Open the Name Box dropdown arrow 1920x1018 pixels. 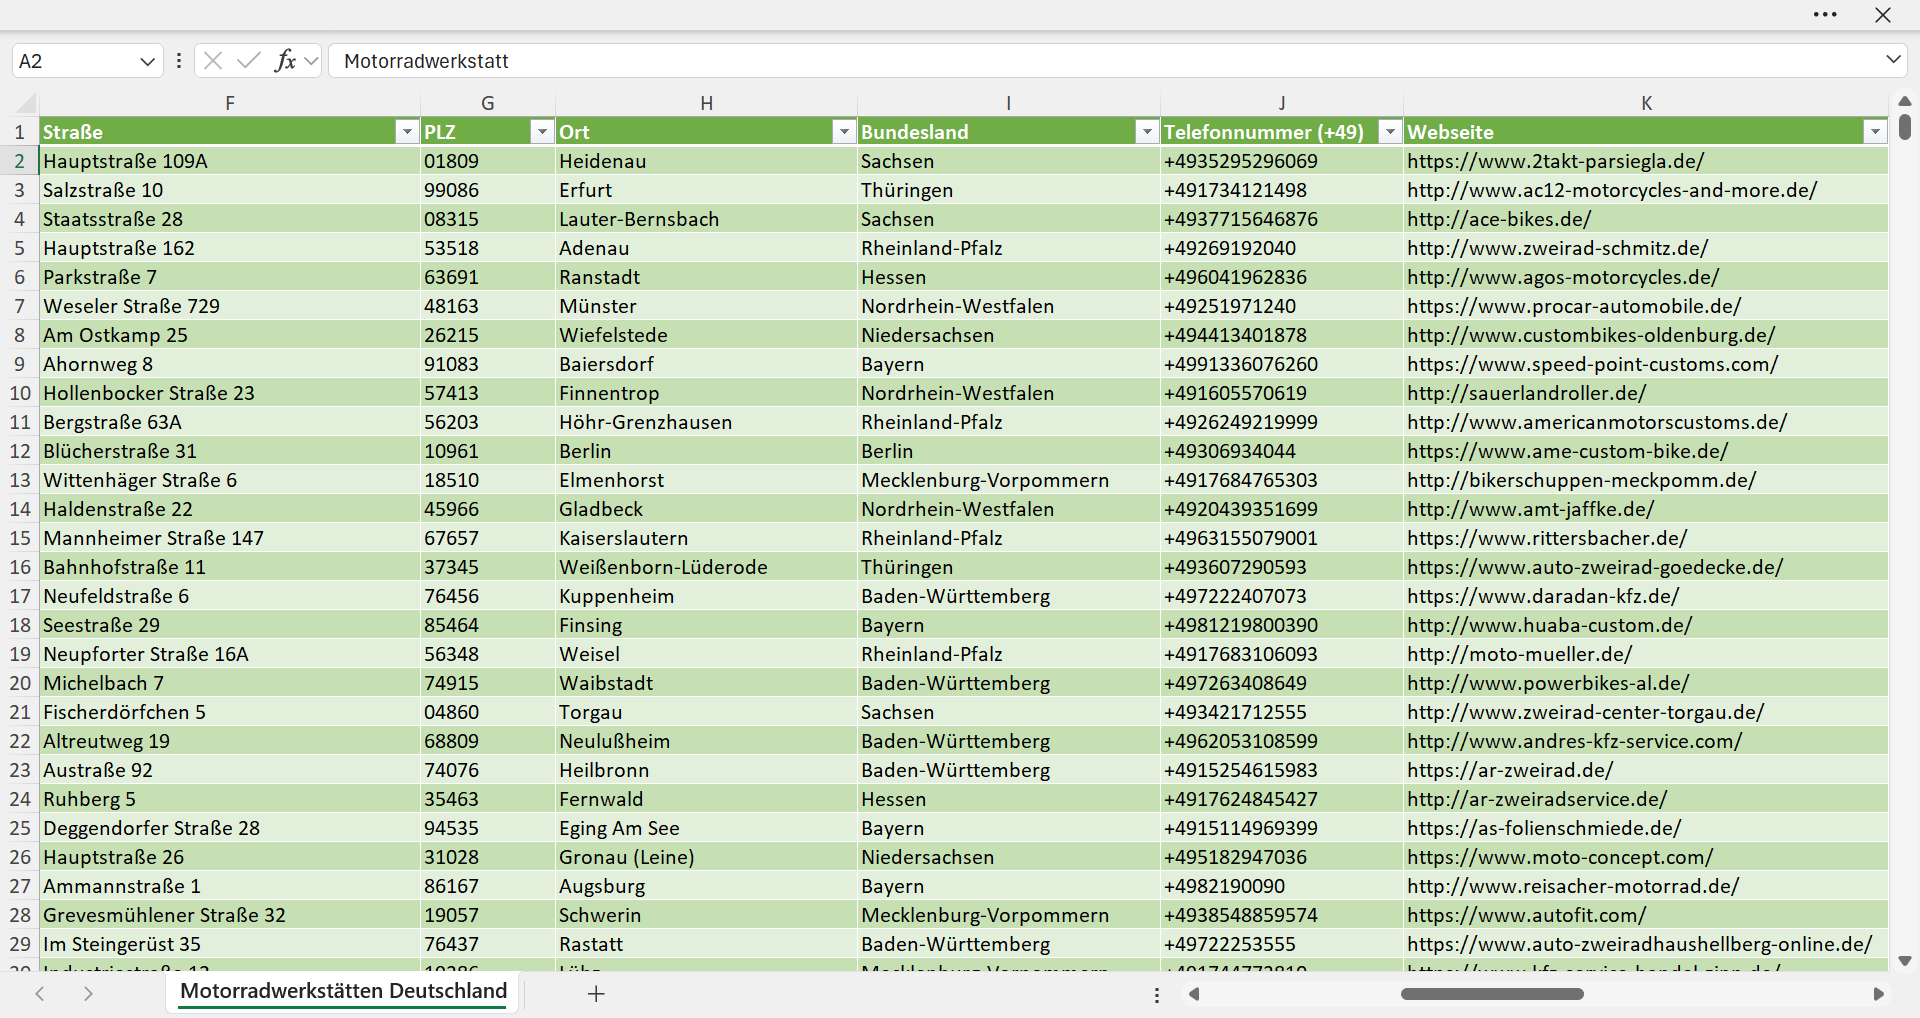[x=147, y=61]
